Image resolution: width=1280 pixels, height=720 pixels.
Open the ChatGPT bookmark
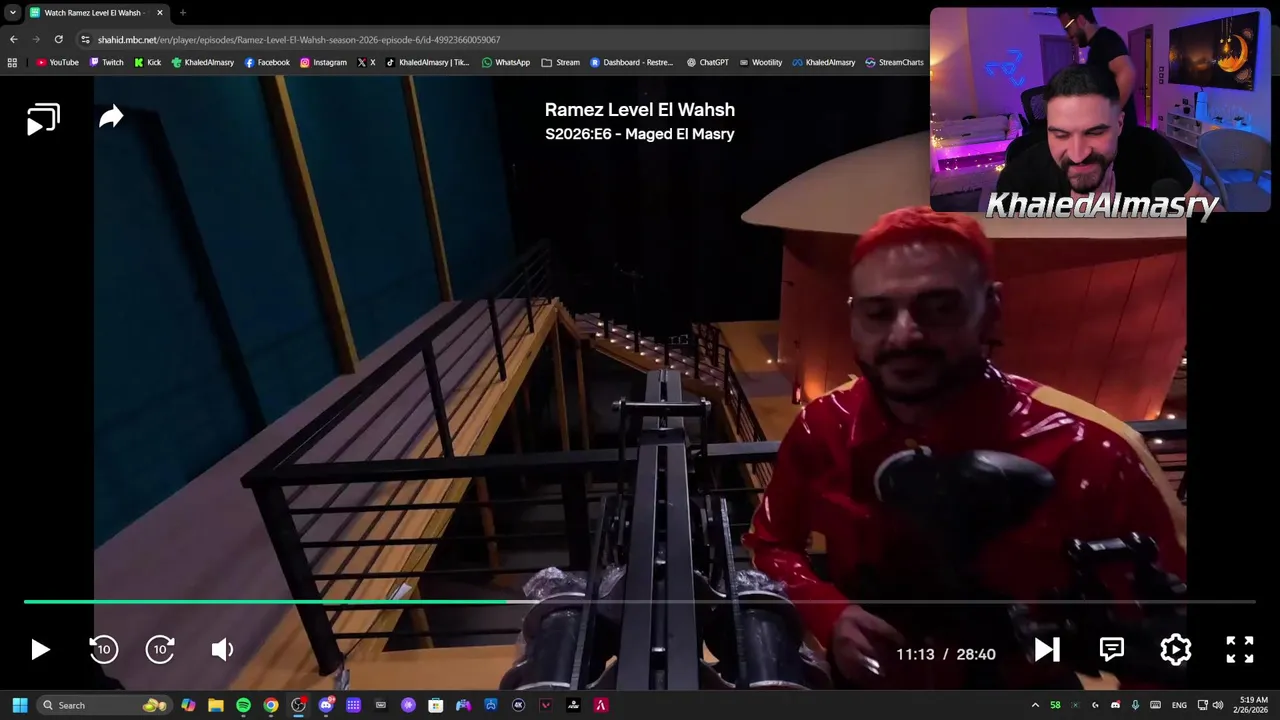707,62
